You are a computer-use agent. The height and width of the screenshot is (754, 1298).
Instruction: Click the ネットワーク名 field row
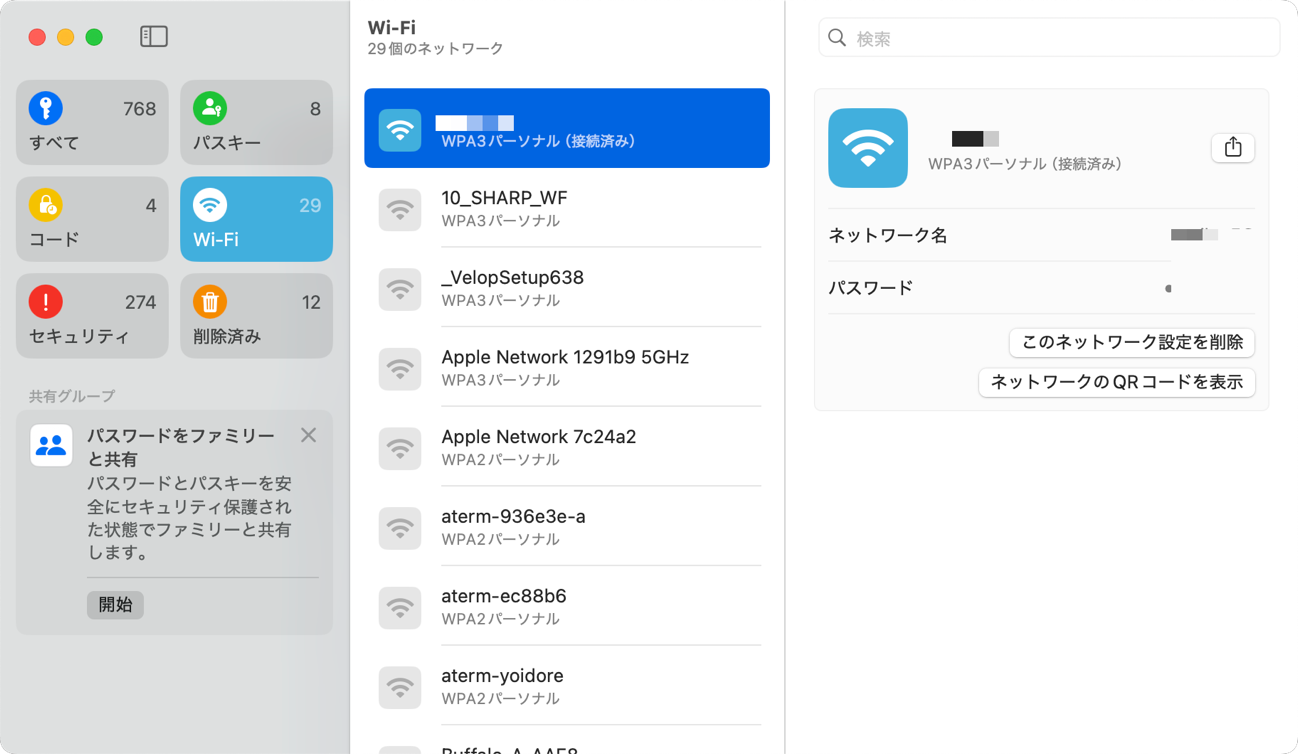1041,235
